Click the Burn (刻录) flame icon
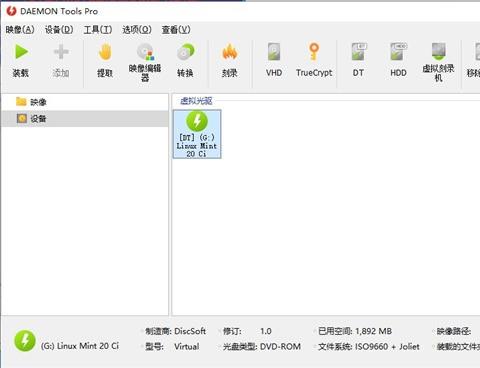480x368 pixels. (230, 52)
